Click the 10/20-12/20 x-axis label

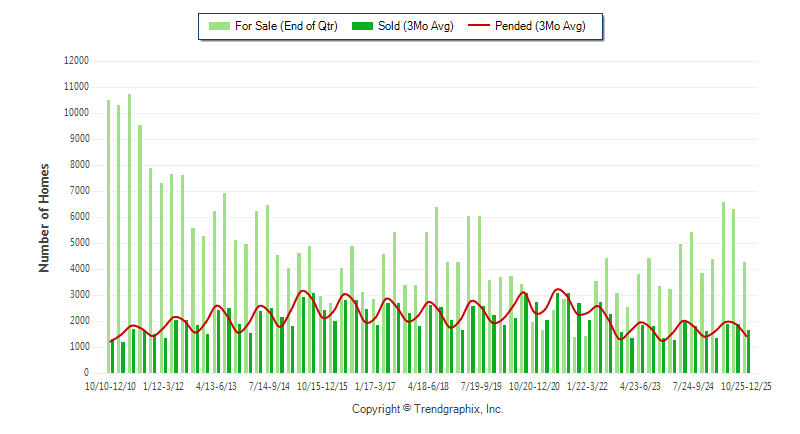pos(534,385)
